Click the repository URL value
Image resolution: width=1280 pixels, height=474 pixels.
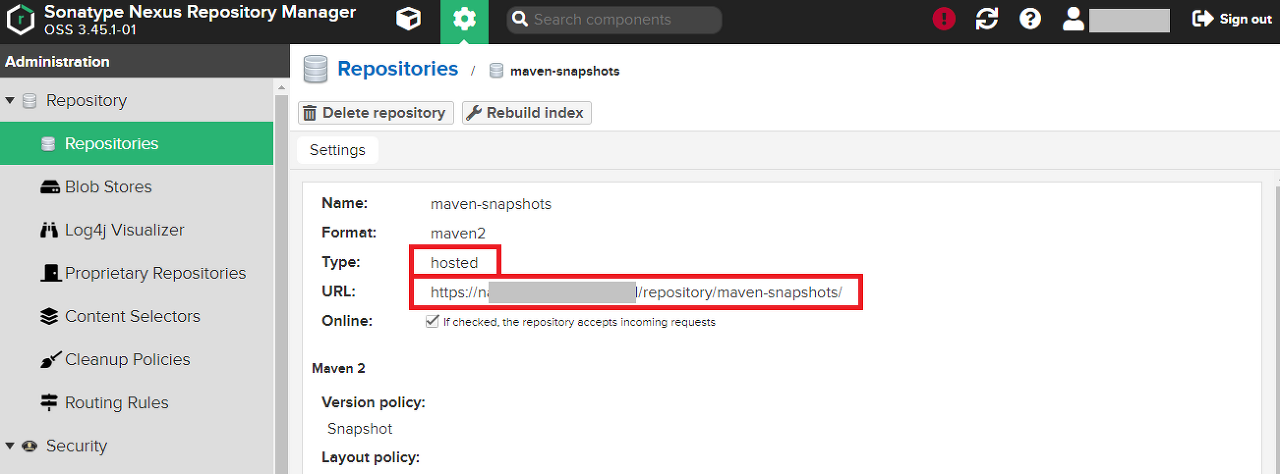click(x=637, y=292)
